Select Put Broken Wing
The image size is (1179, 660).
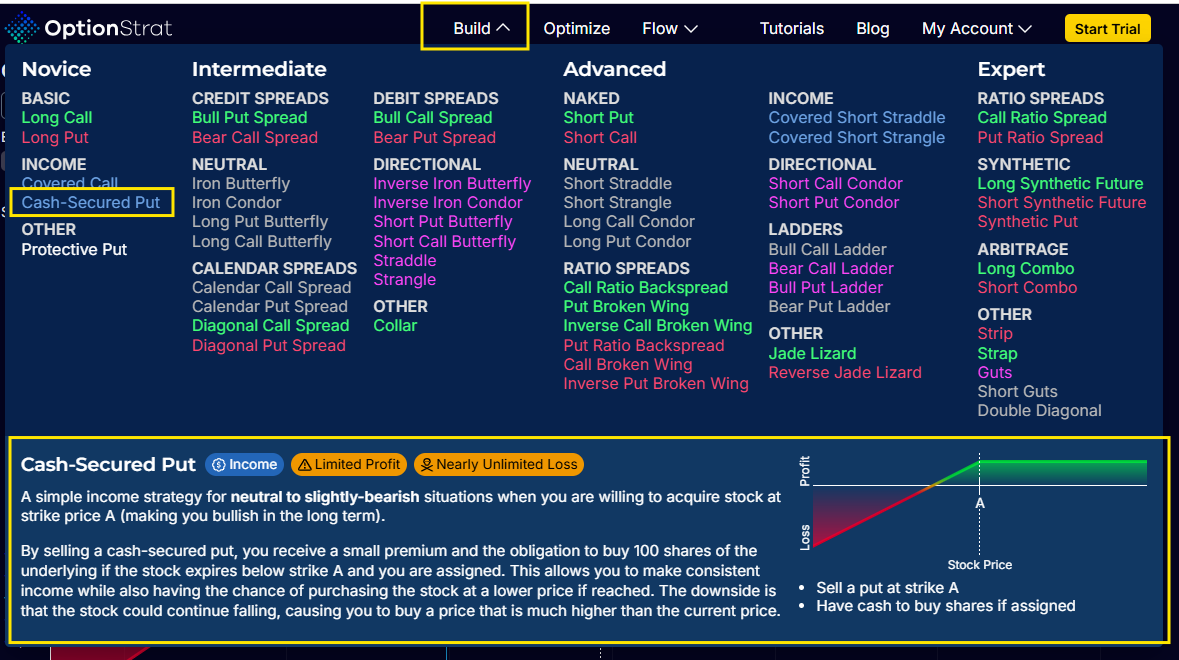tap(626, 307)
